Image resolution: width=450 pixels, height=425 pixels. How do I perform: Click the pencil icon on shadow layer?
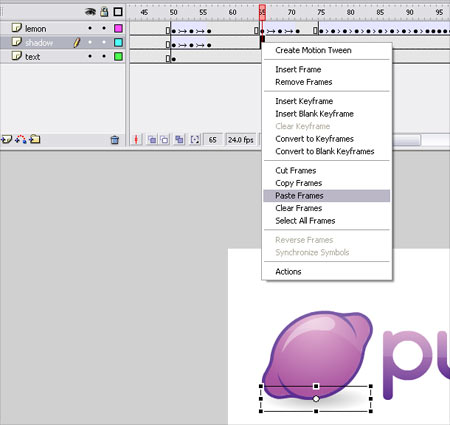click(77, 42)
